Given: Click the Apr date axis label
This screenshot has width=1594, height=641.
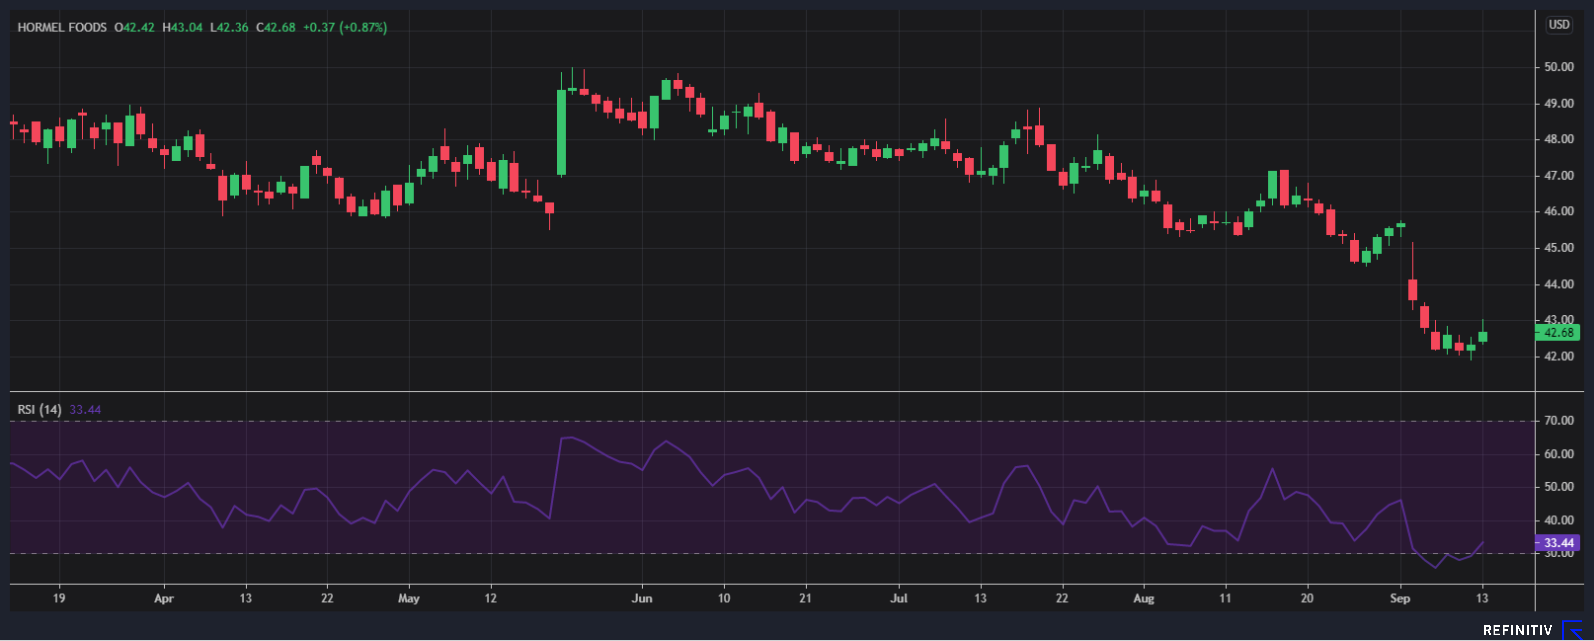Looking at the screenshot, I should click(164, 598).
